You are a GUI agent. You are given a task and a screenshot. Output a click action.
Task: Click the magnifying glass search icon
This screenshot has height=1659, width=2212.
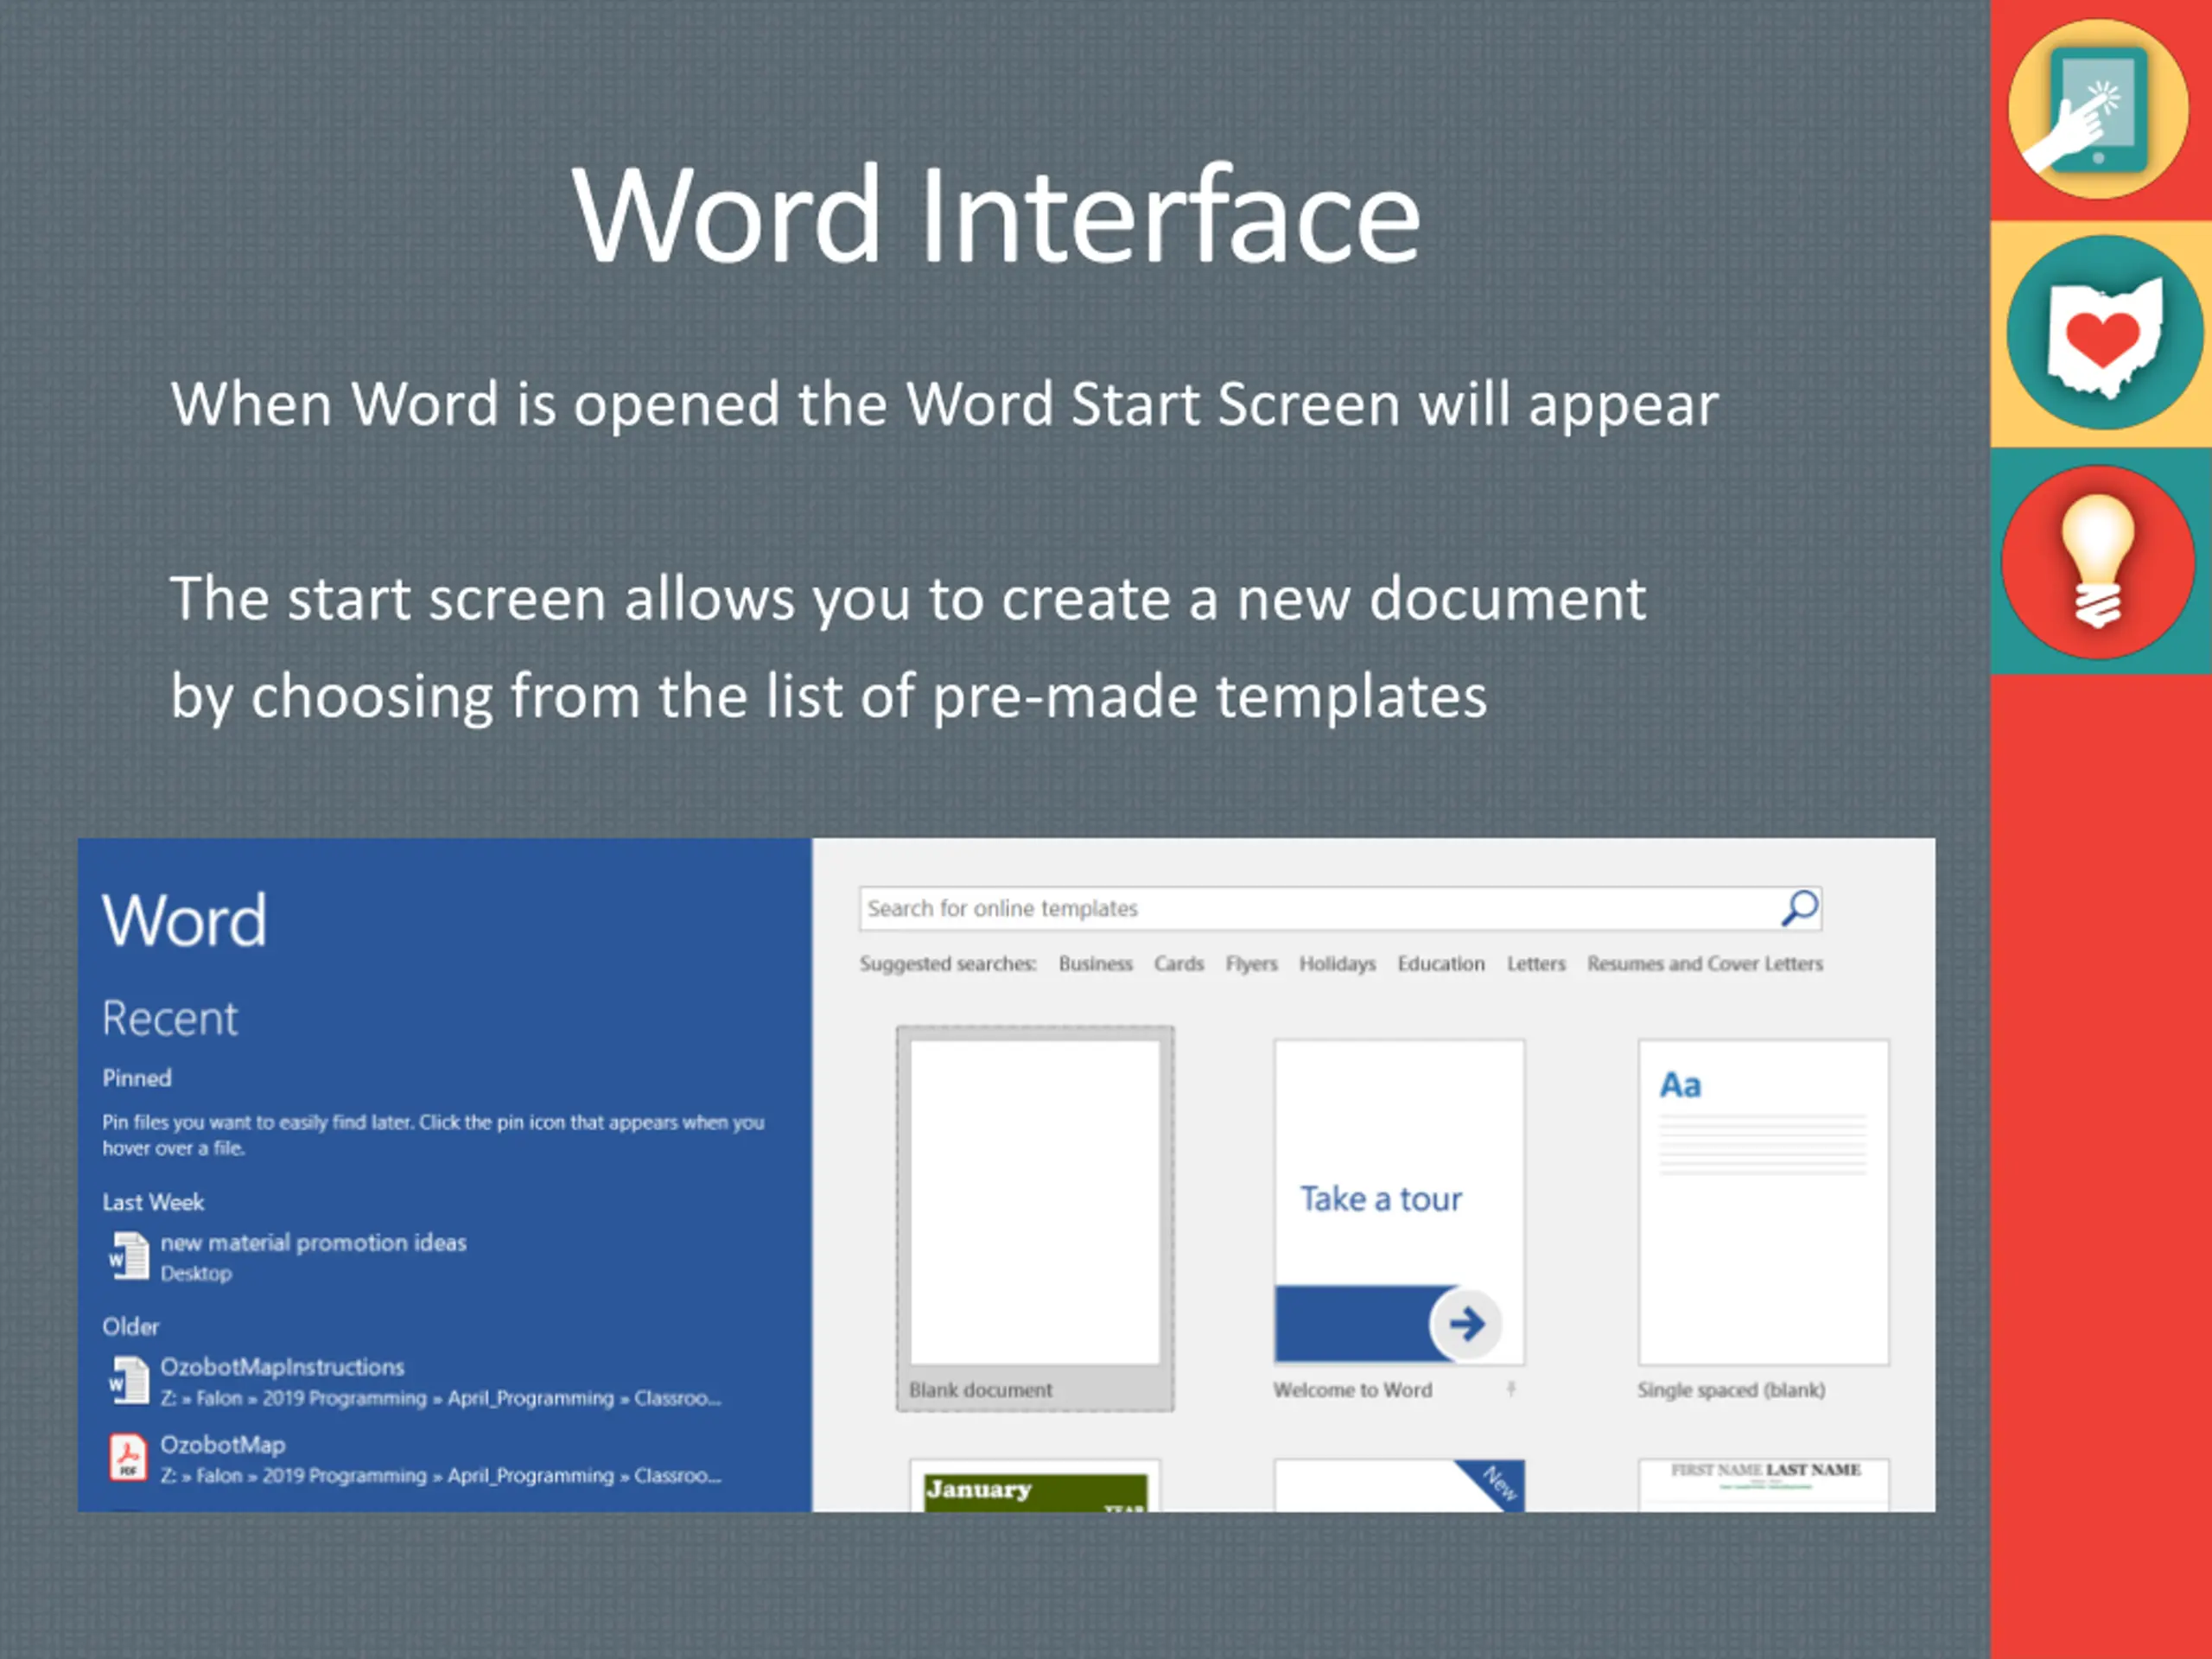[1799, 908]
